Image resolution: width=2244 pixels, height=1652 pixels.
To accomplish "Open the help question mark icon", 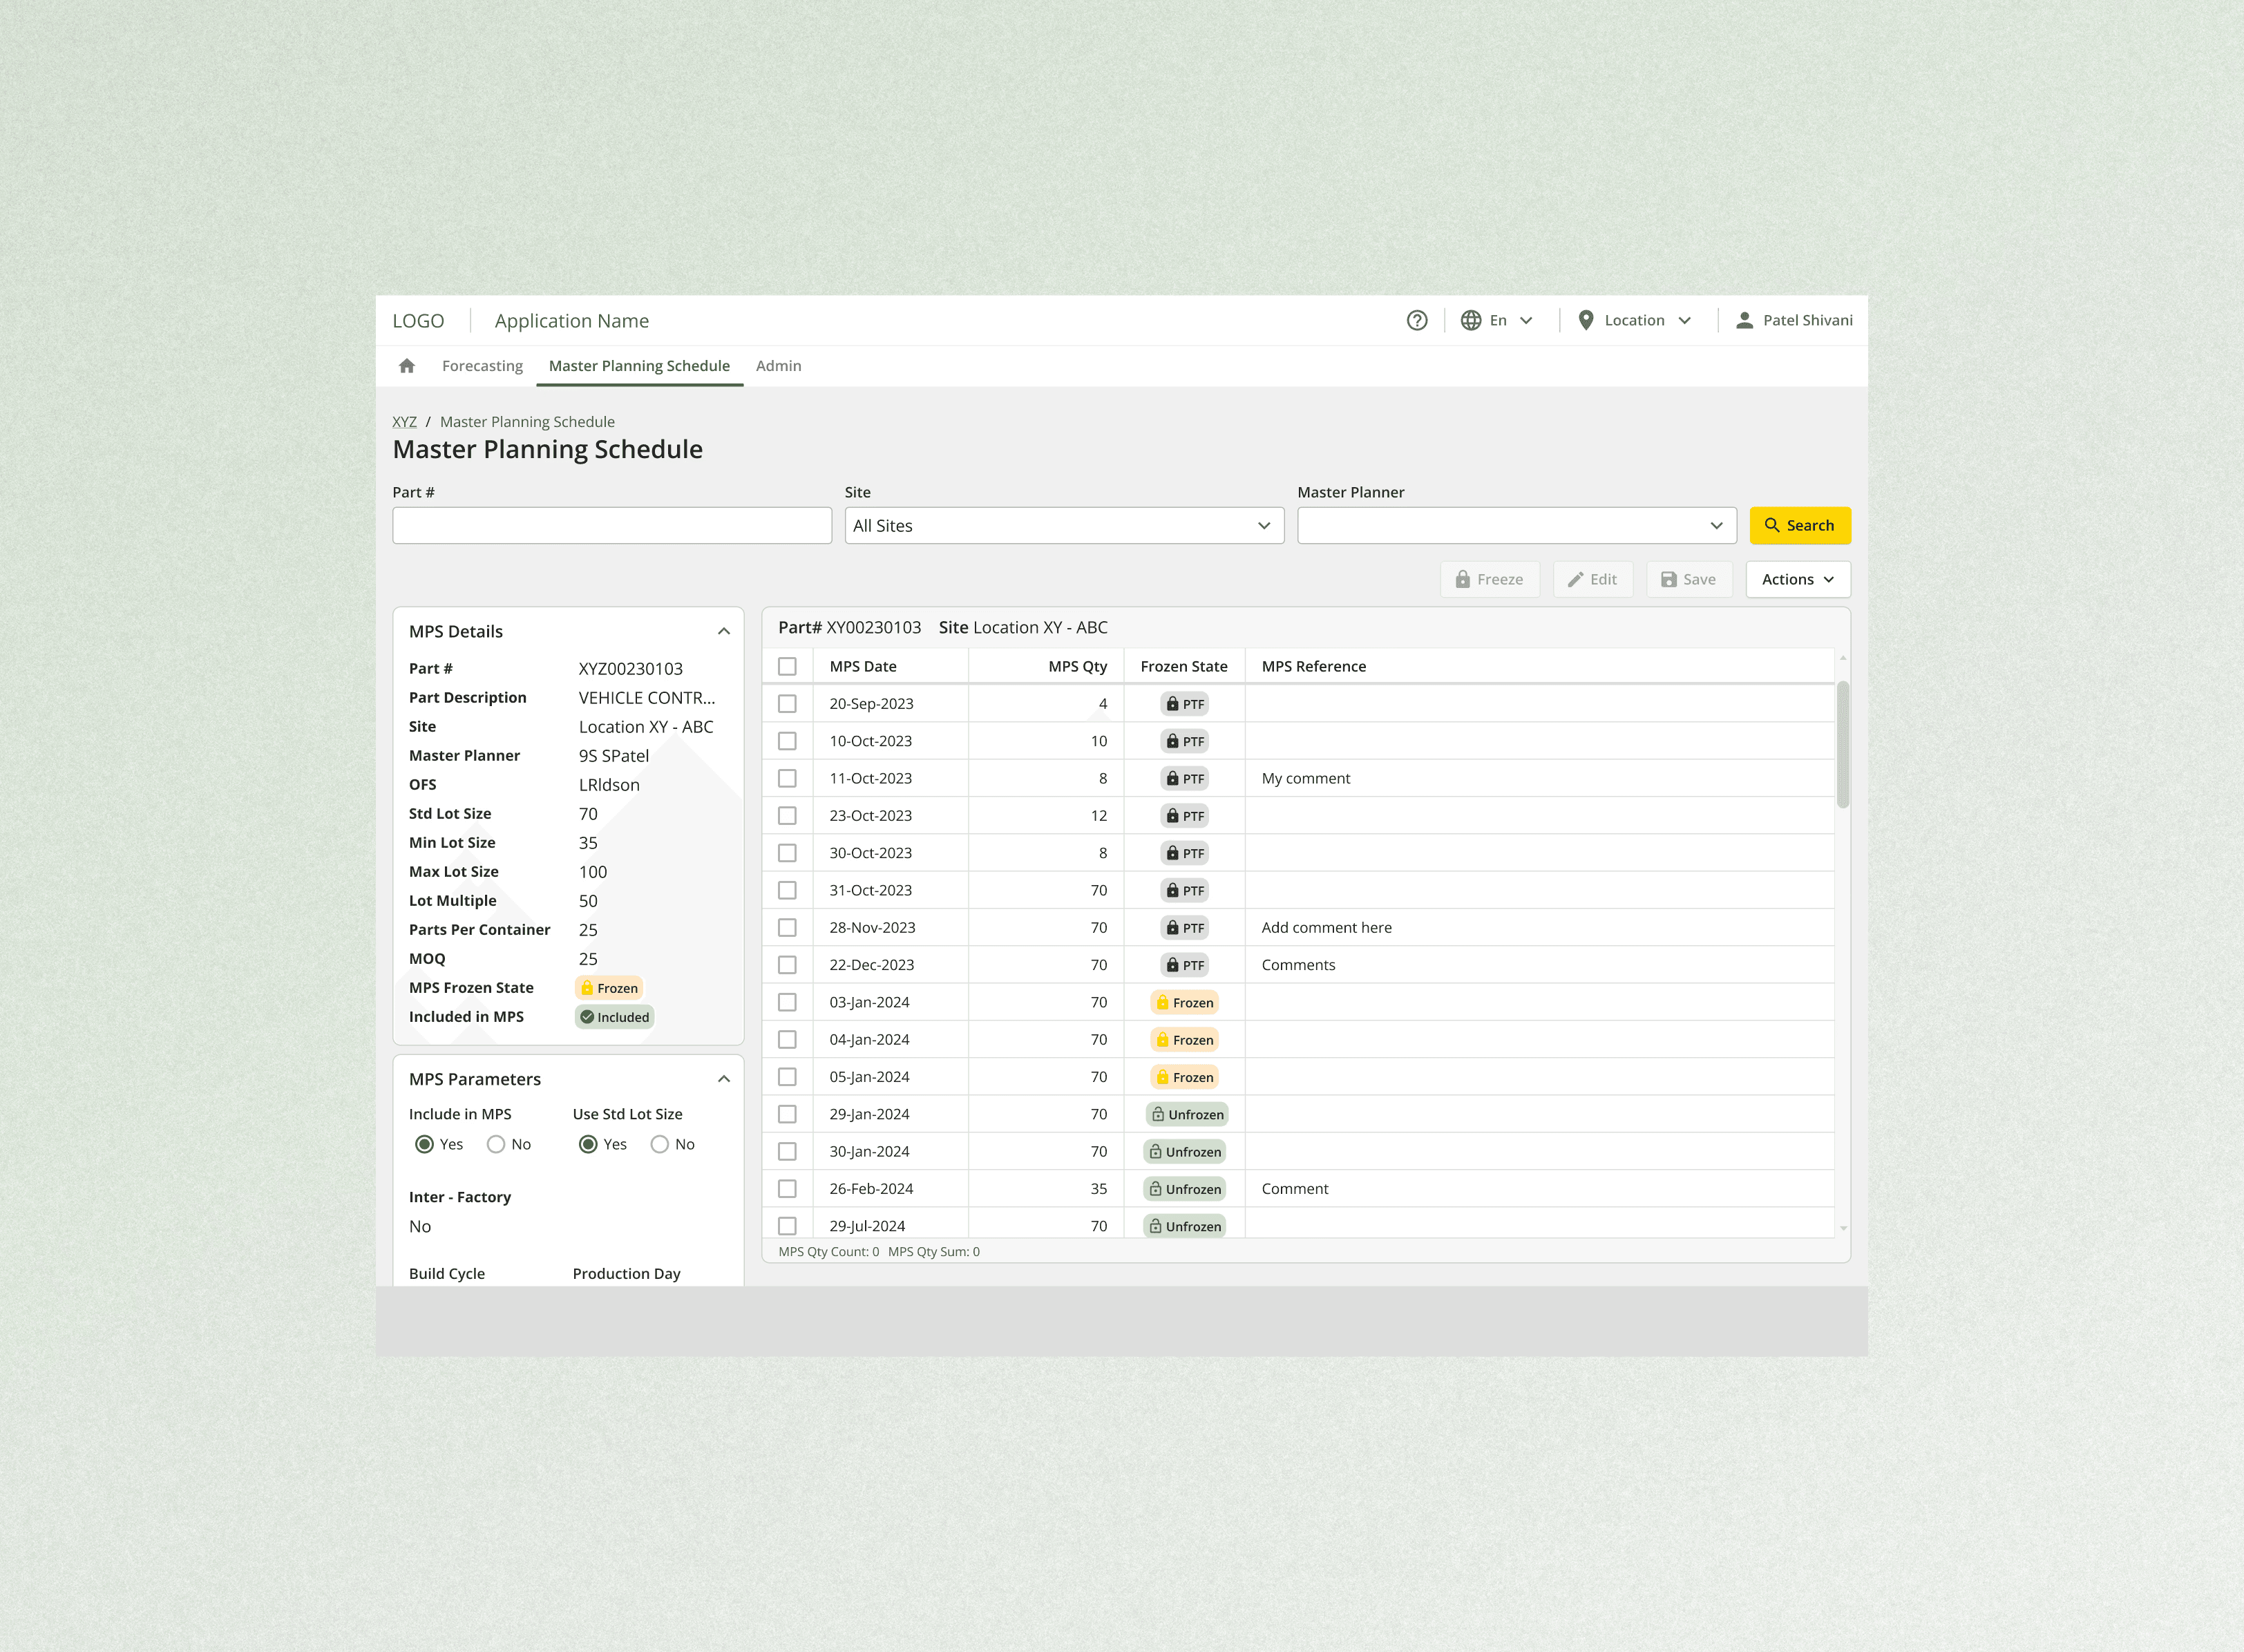I will point(1417,320).
